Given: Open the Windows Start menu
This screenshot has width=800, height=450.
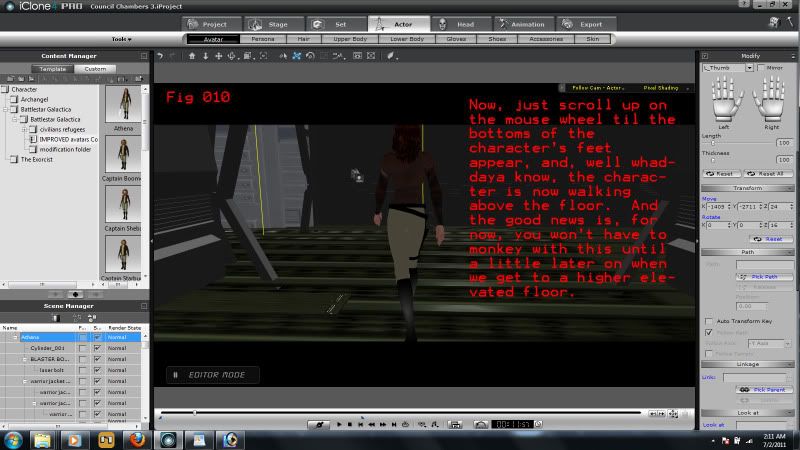Looking at the screenshot, I should point(14,440).
